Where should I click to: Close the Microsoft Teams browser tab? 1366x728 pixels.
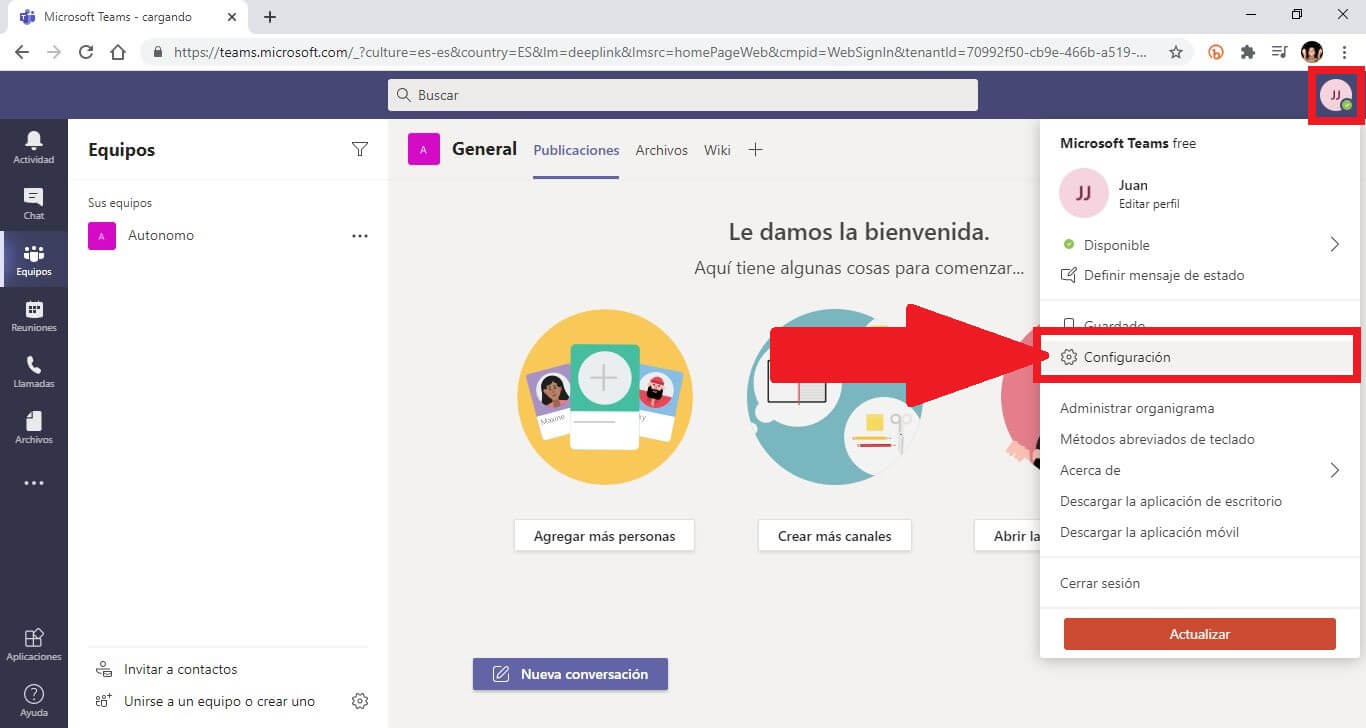[232, 17]
